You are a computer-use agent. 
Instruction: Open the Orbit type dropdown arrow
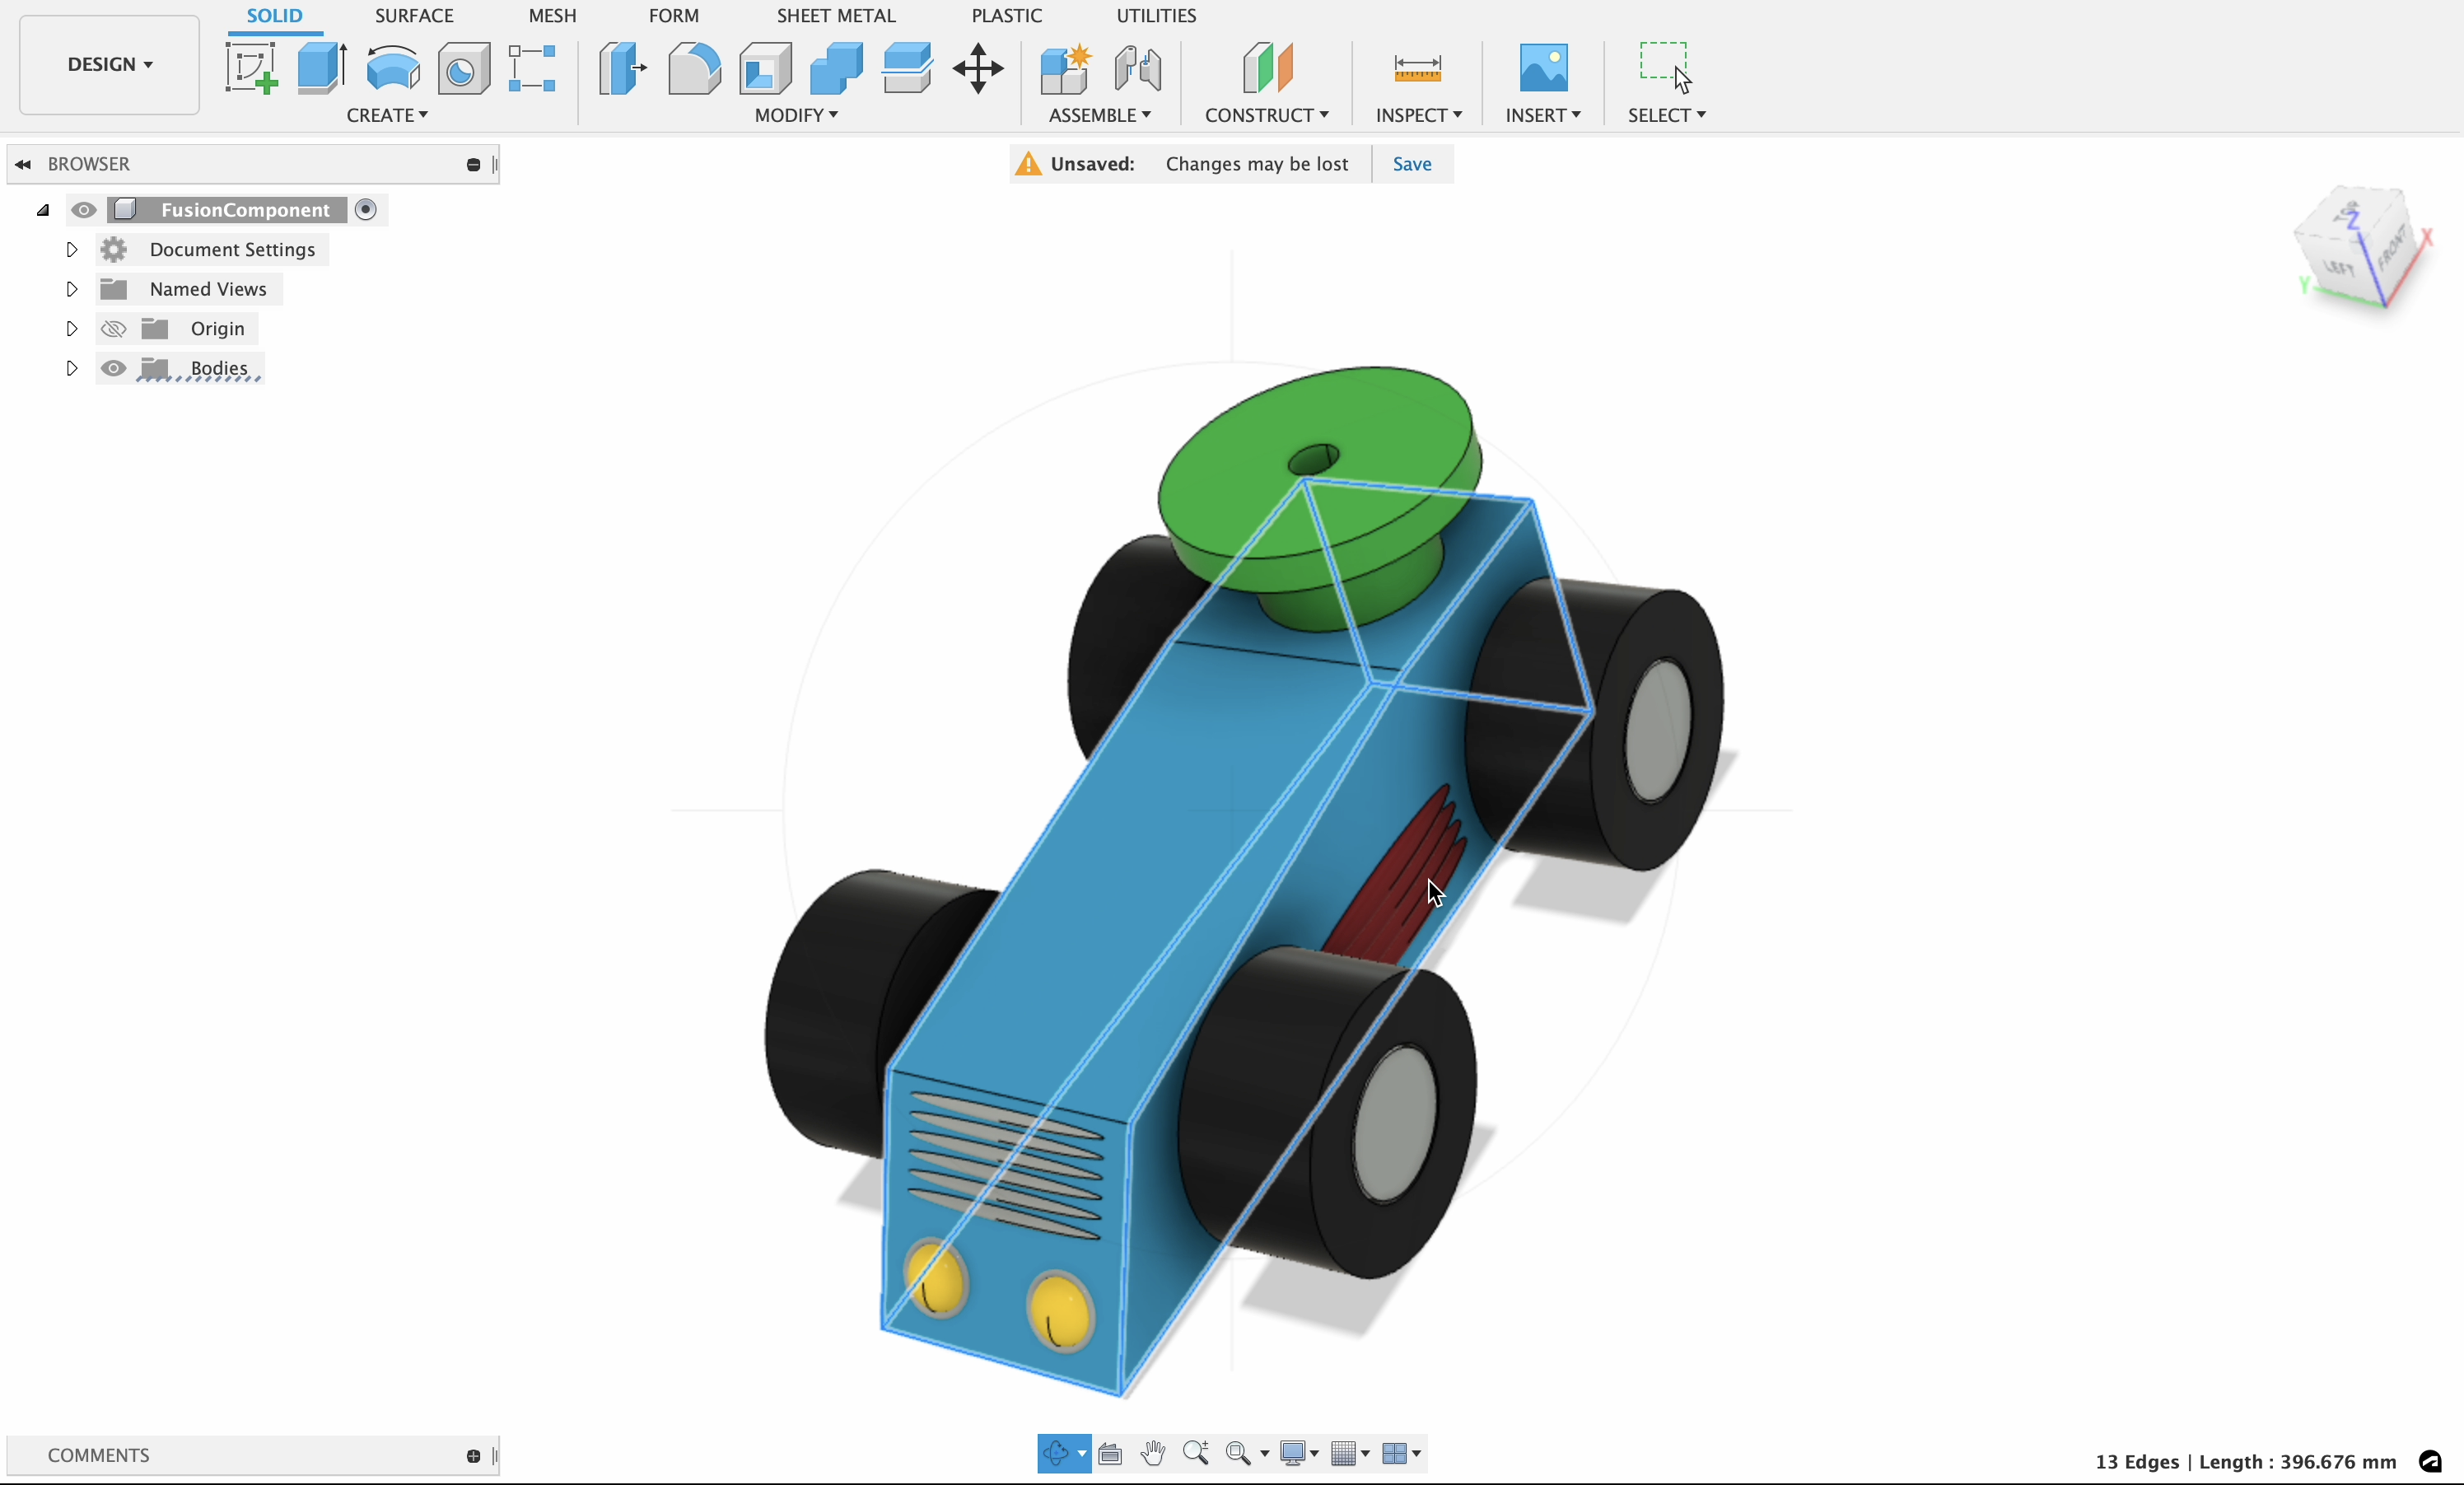[x=1082, y=1454]
